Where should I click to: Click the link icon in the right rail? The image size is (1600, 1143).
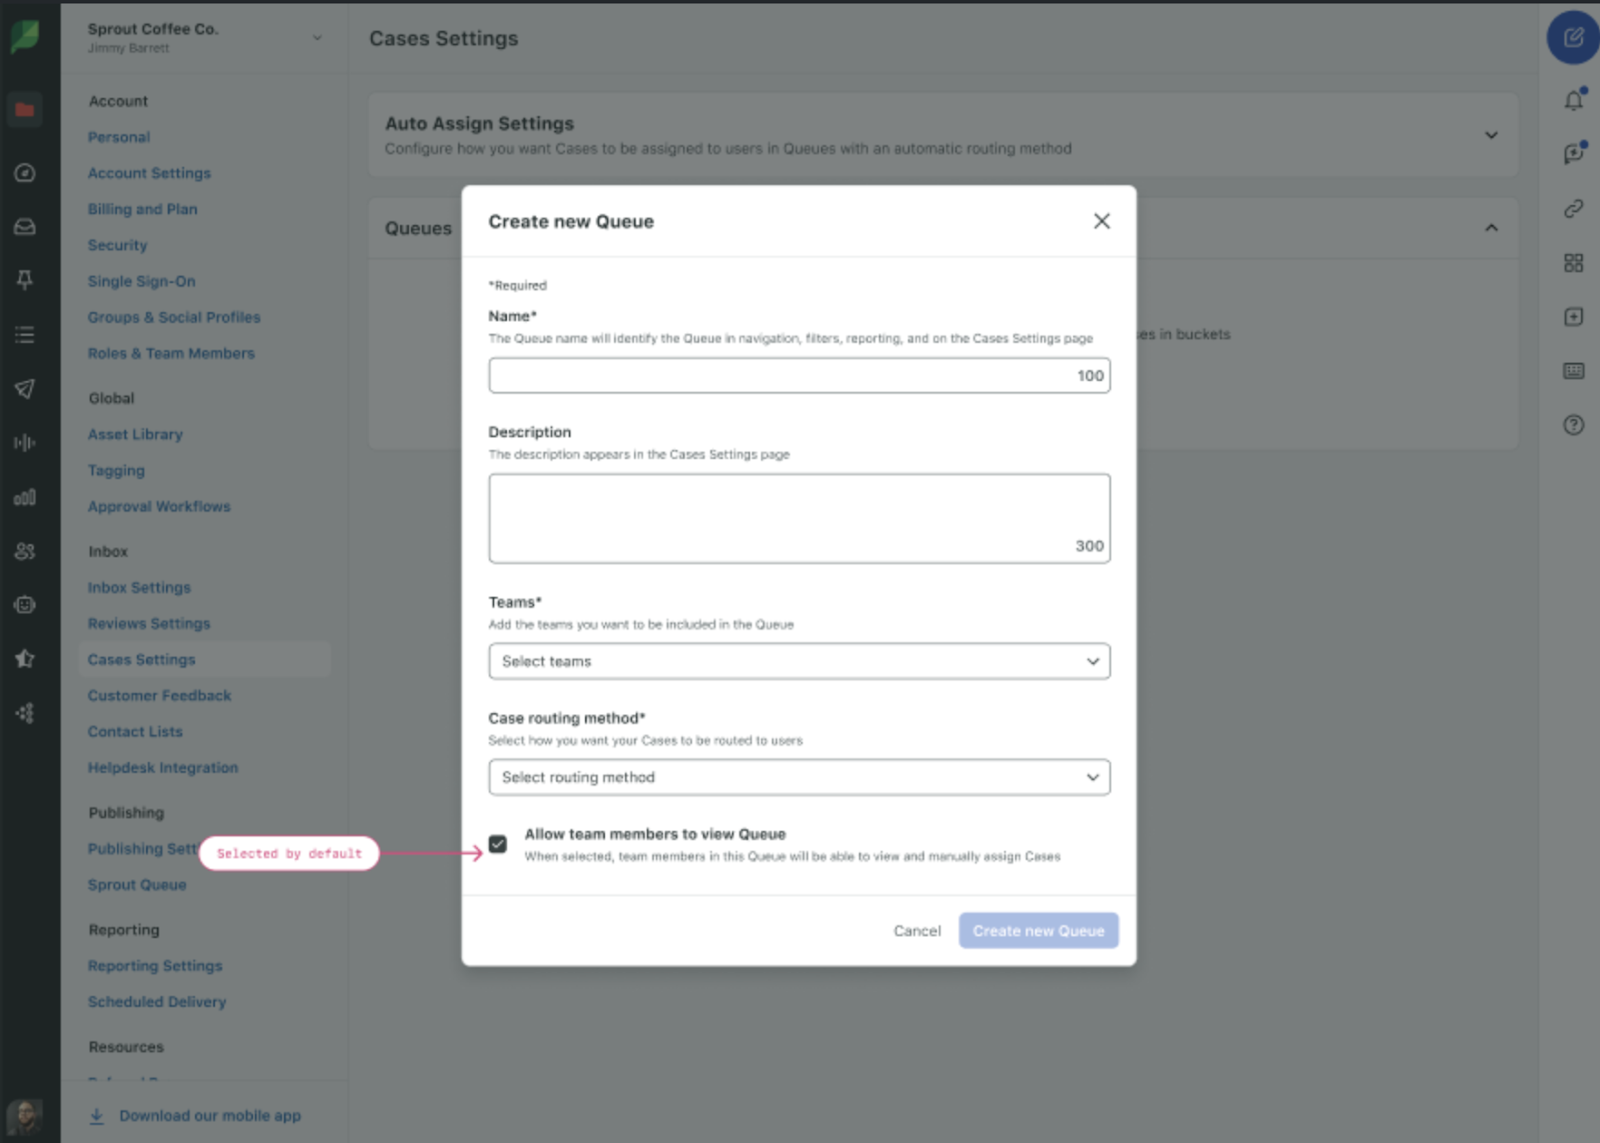coord(1574,208)
